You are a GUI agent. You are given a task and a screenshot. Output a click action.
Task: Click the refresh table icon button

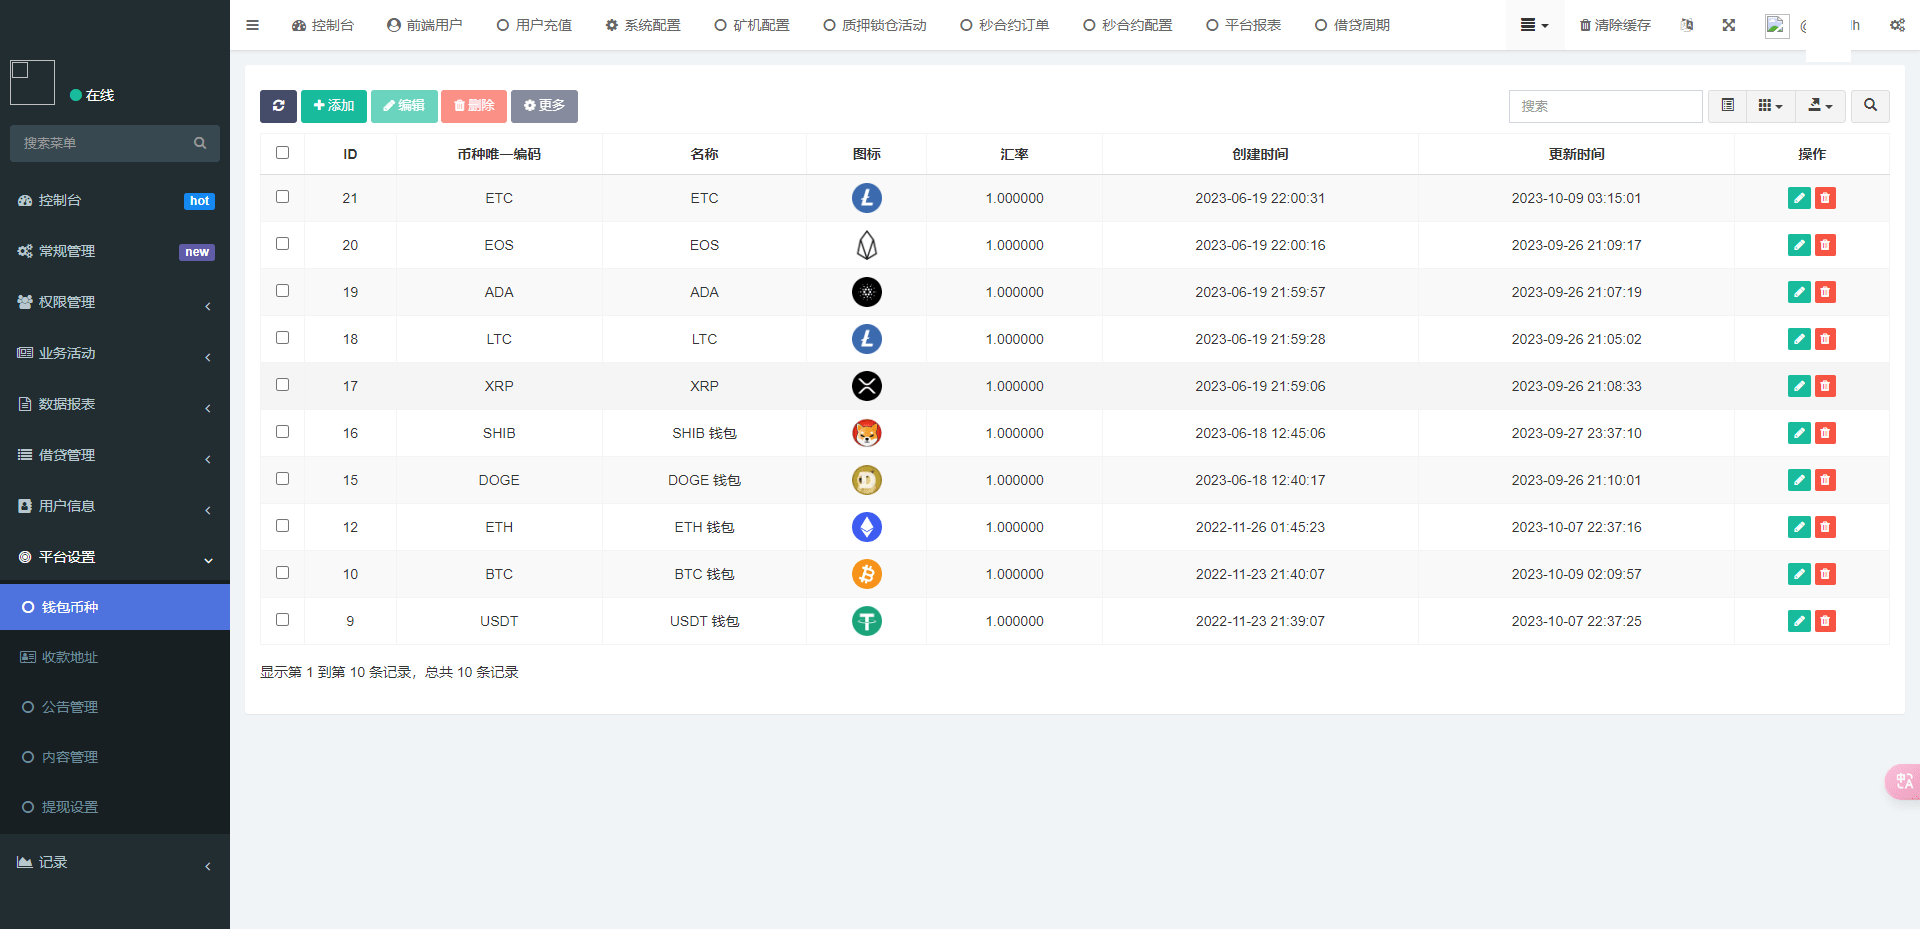point(278,106)
